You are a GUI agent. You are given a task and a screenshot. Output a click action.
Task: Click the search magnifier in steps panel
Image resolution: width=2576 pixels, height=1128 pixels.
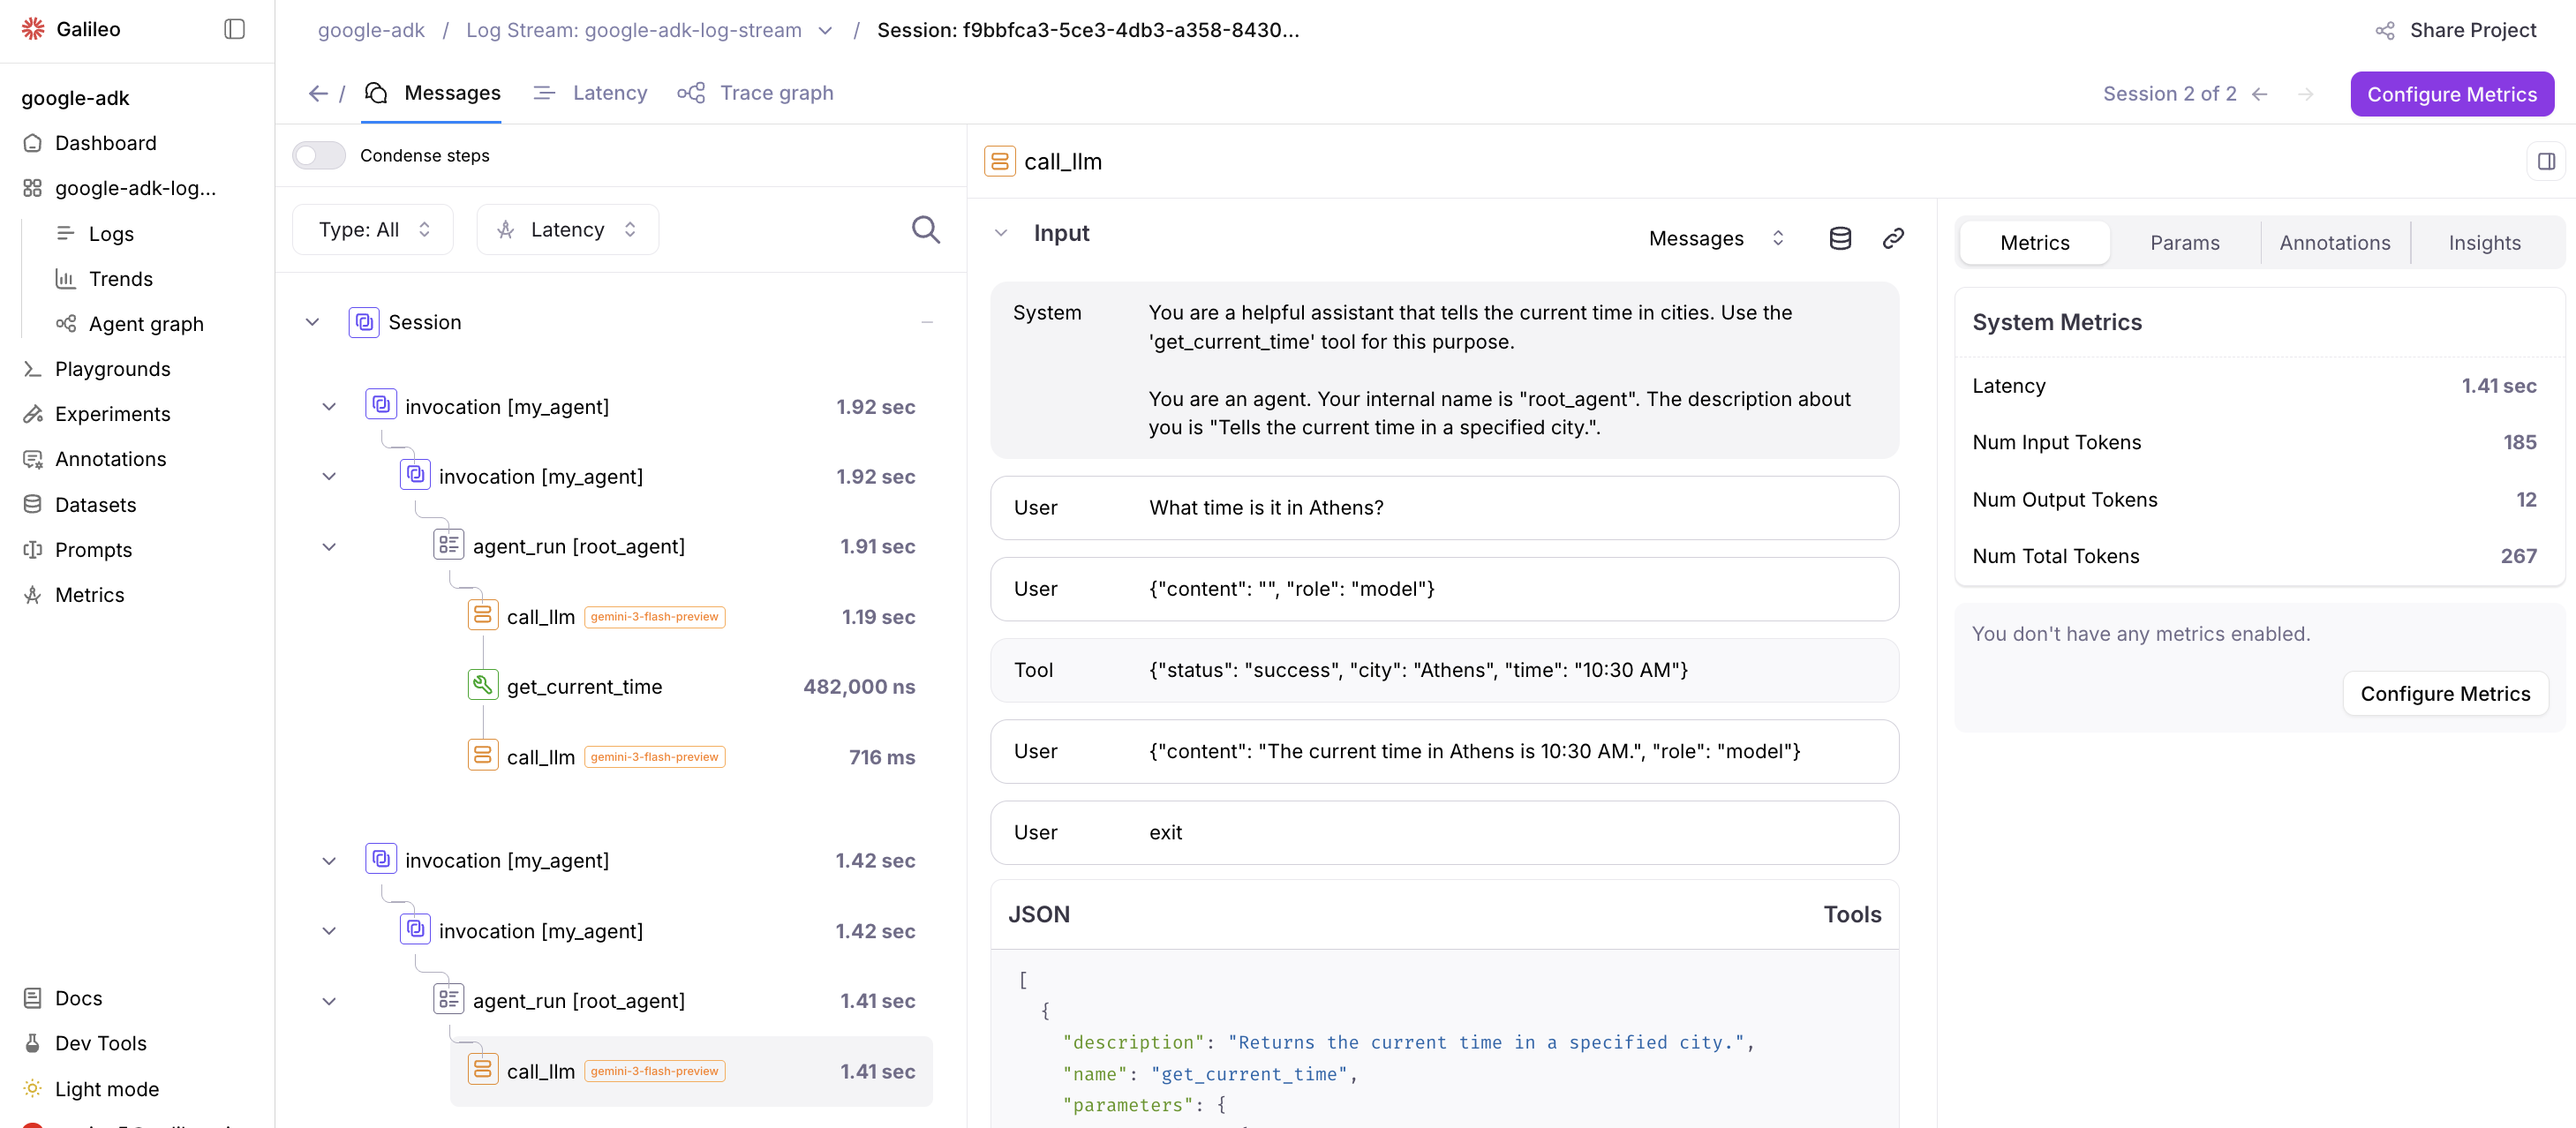925,230
